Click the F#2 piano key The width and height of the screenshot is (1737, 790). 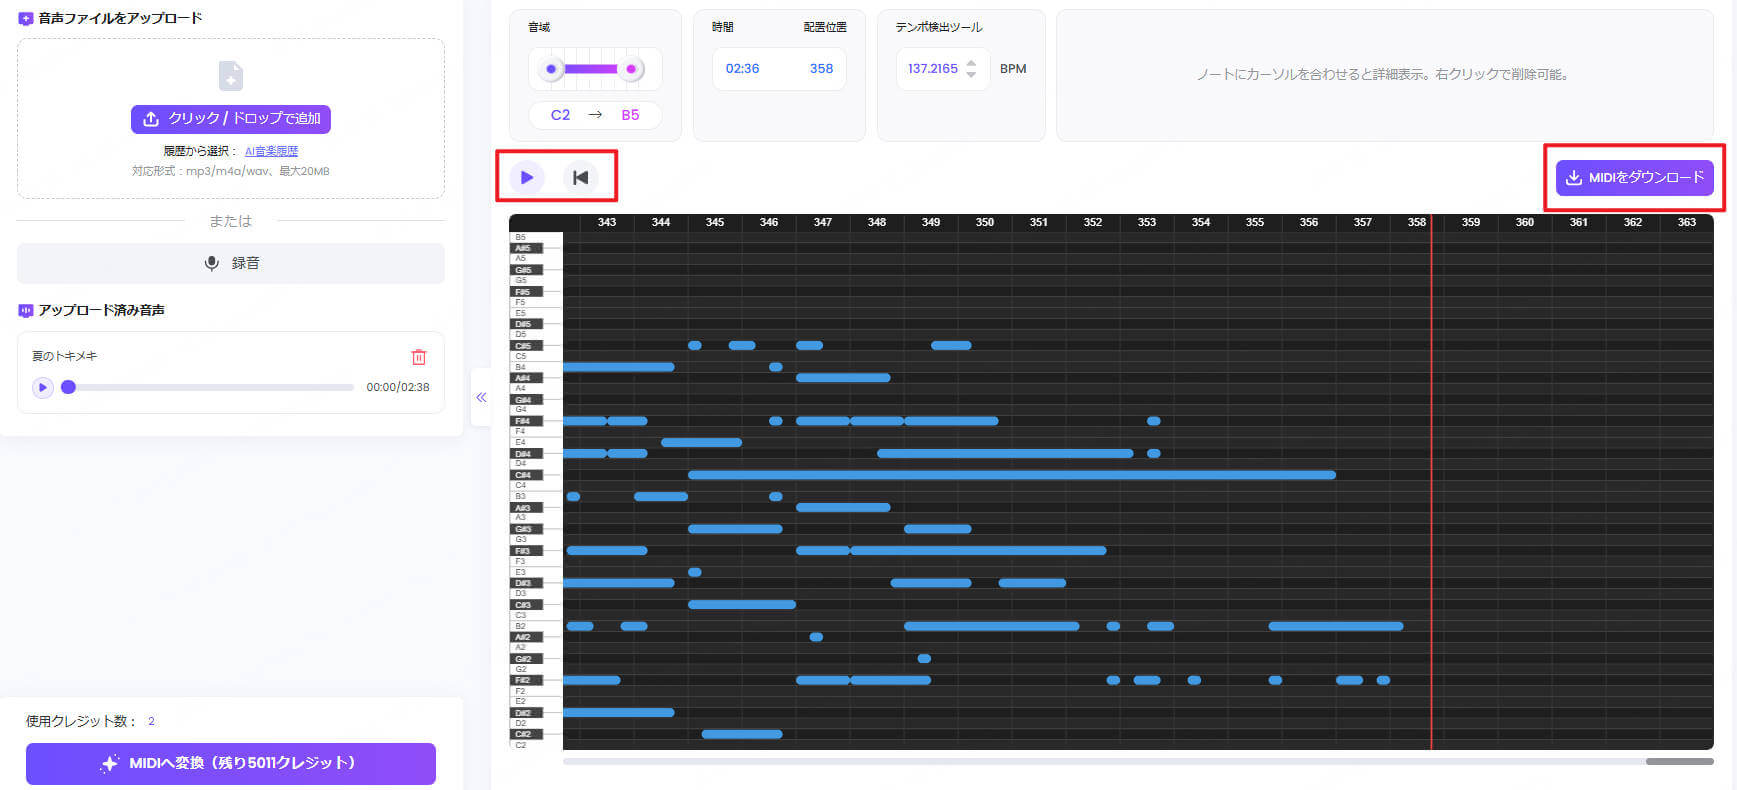pos(526,680)
